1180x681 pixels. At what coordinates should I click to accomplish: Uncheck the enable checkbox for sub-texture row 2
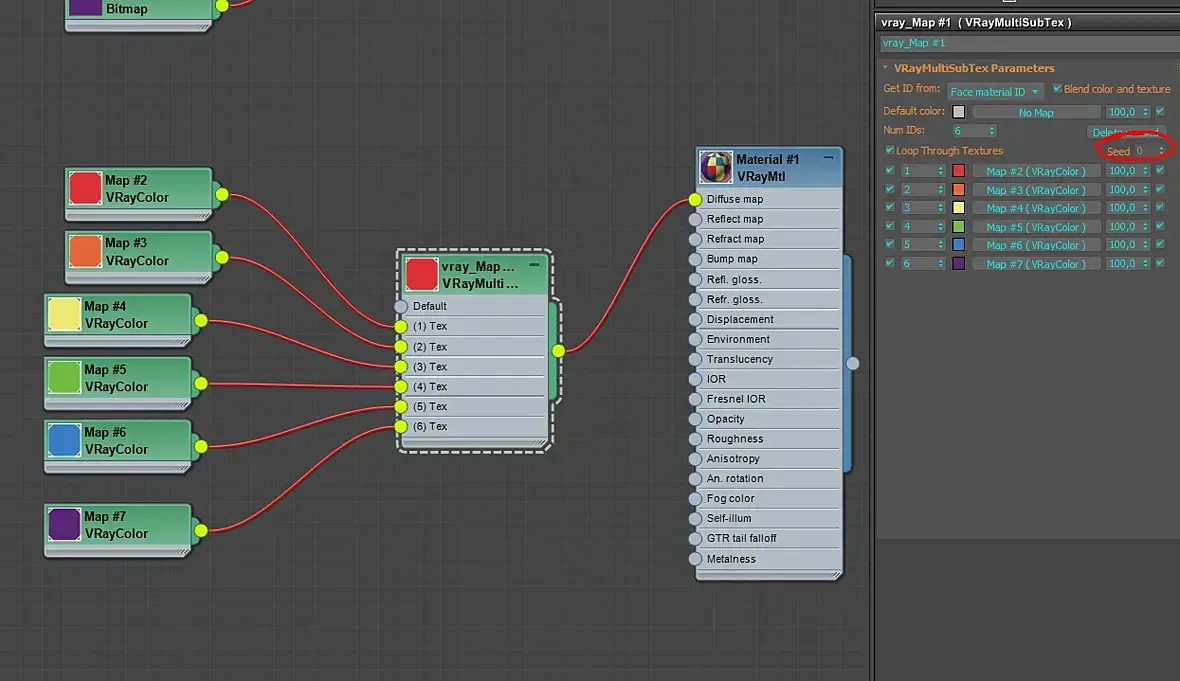click(x=890, y=189)
